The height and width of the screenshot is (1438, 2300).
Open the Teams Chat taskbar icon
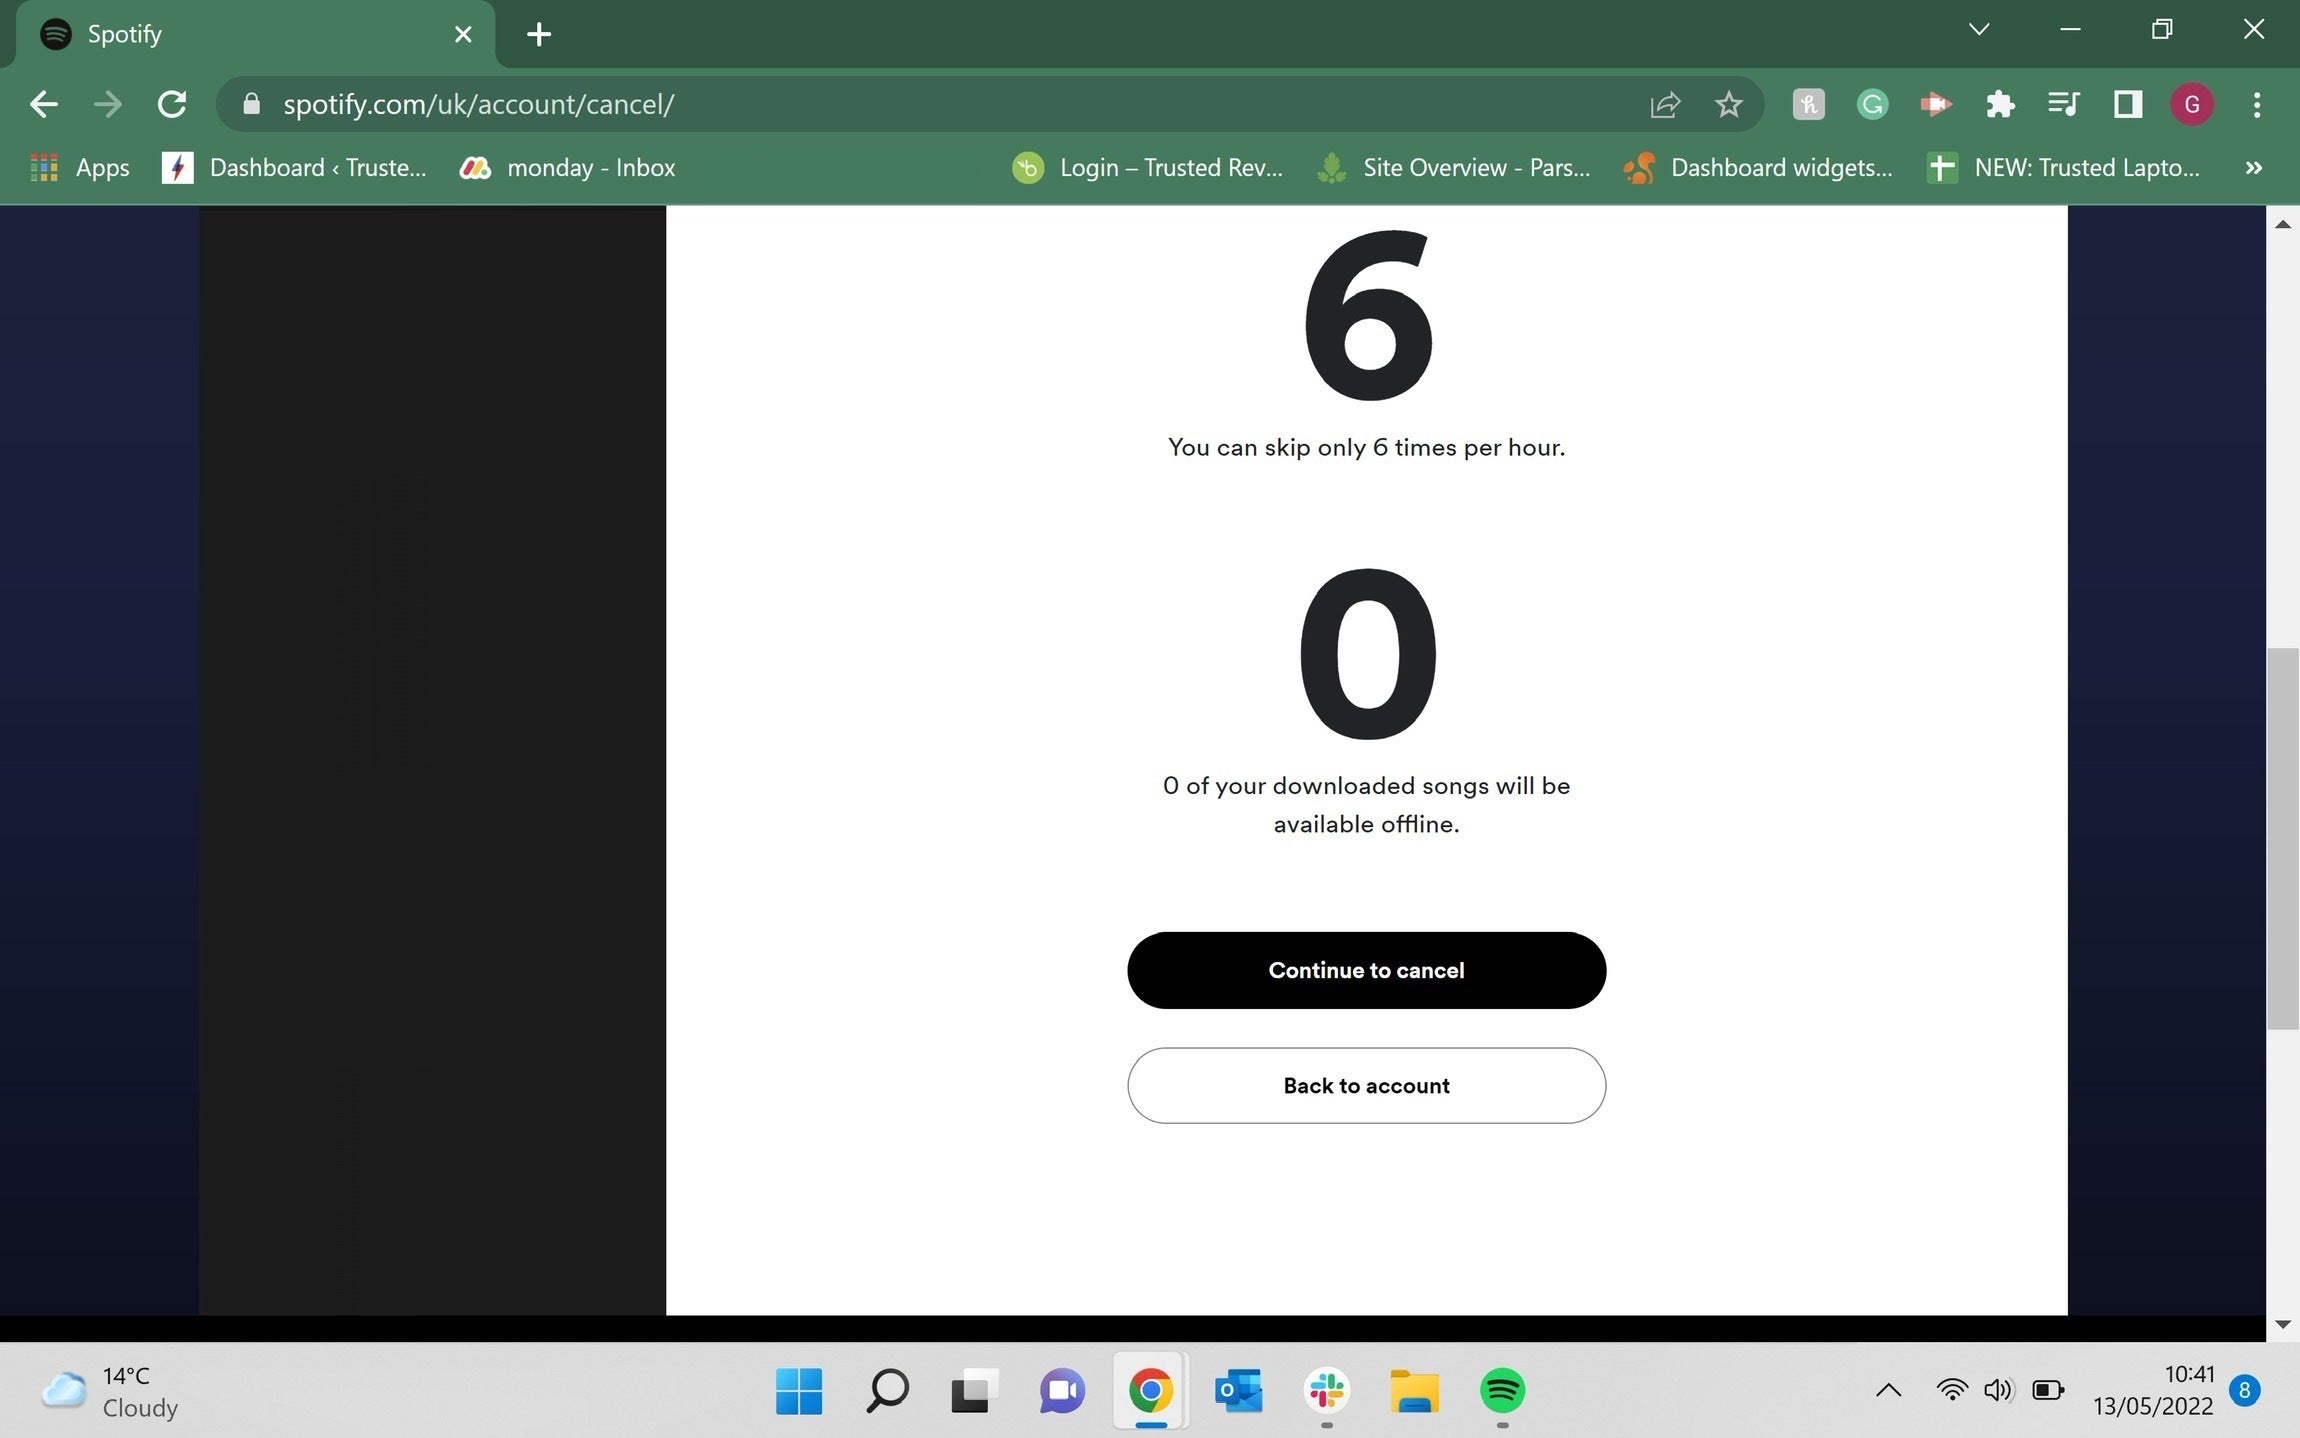coord(1062,1390)
